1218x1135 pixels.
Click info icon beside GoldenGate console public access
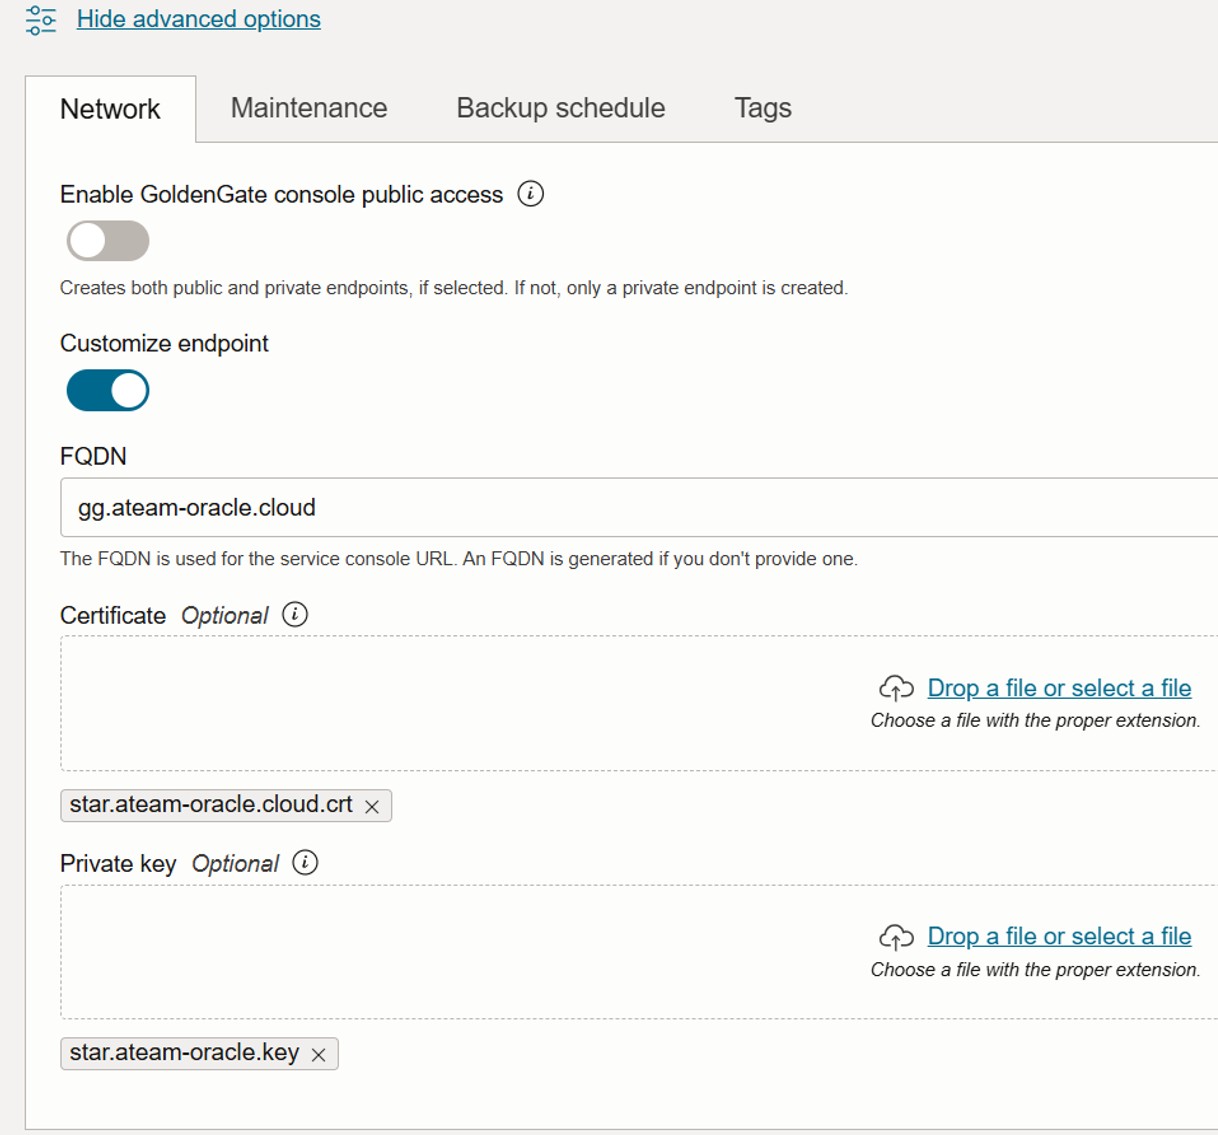(530, 194)
